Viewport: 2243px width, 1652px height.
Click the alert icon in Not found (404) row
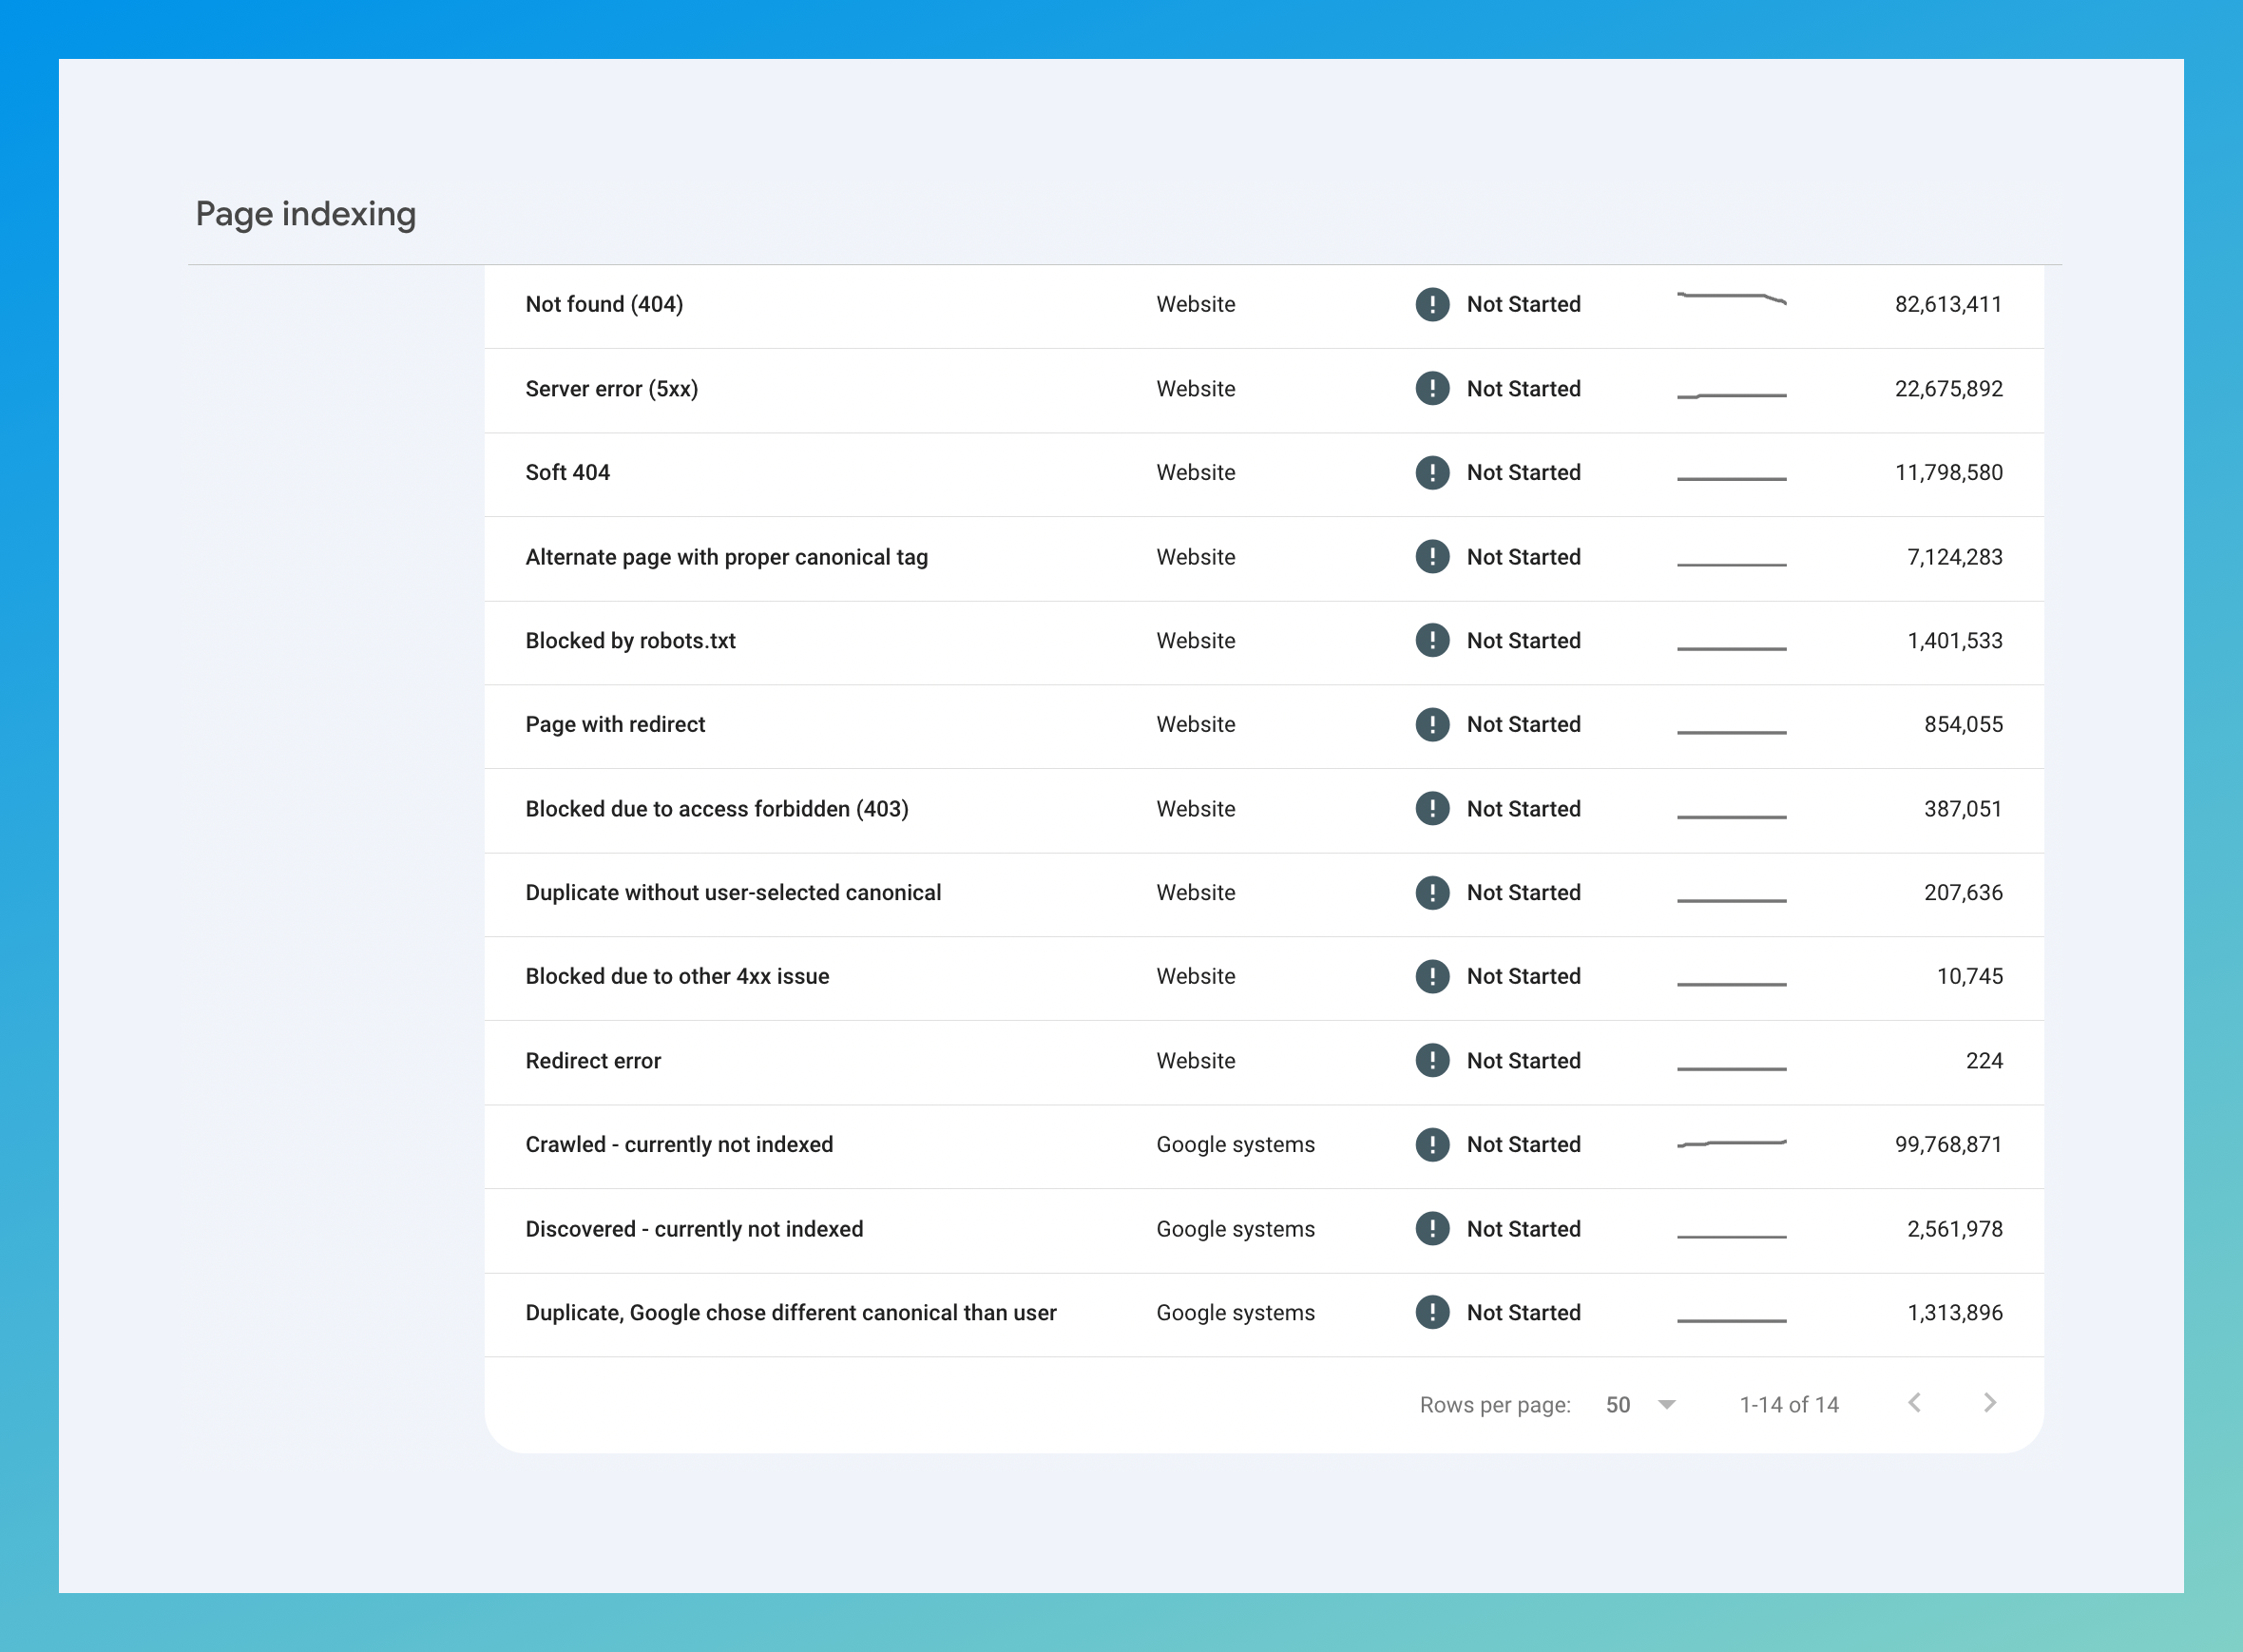(1432, 304)
